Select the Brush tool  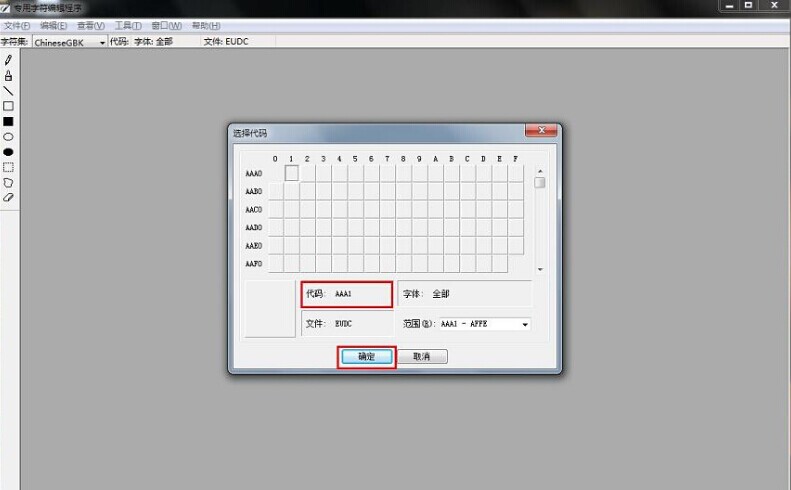point(8,75)
